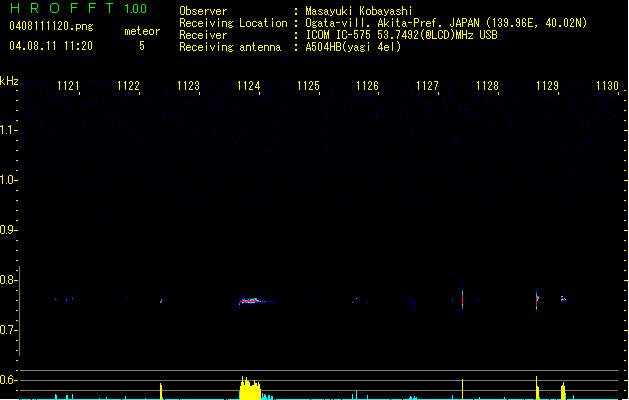This screenshot has width=629, height=400.
Task: Click the kHz axis unit label
Action: tap(9, 81)
